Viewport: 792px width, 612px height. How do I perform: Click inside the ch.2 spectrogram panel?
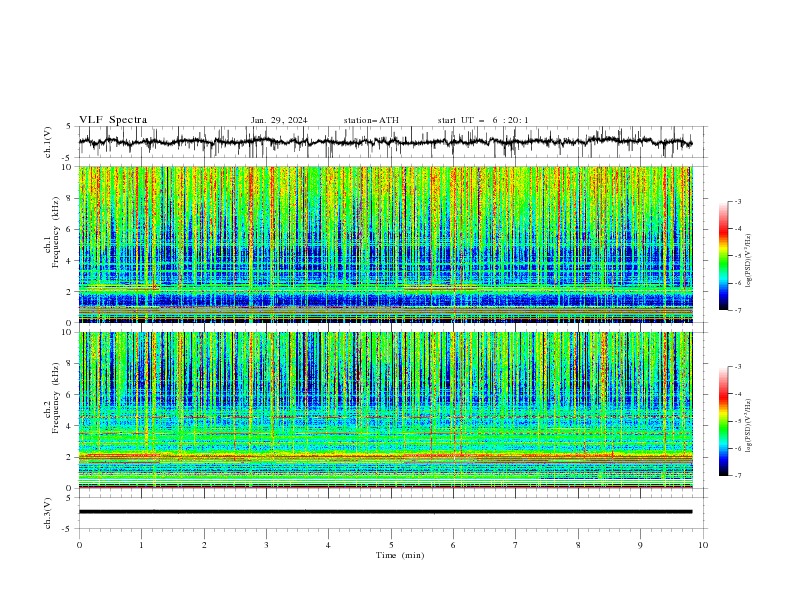(x=385, y=410)
